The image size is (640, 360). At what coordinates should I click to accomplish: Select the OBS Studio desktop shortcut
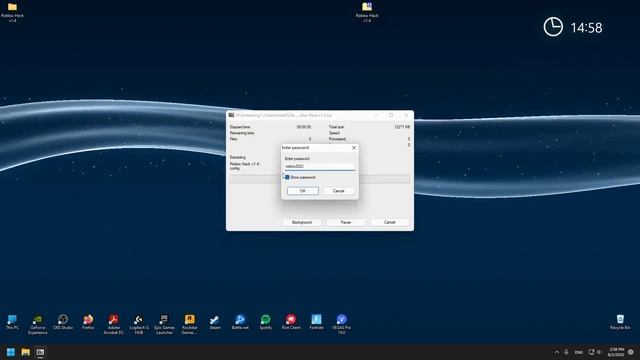pyautogui.click(x=63, y=322)
